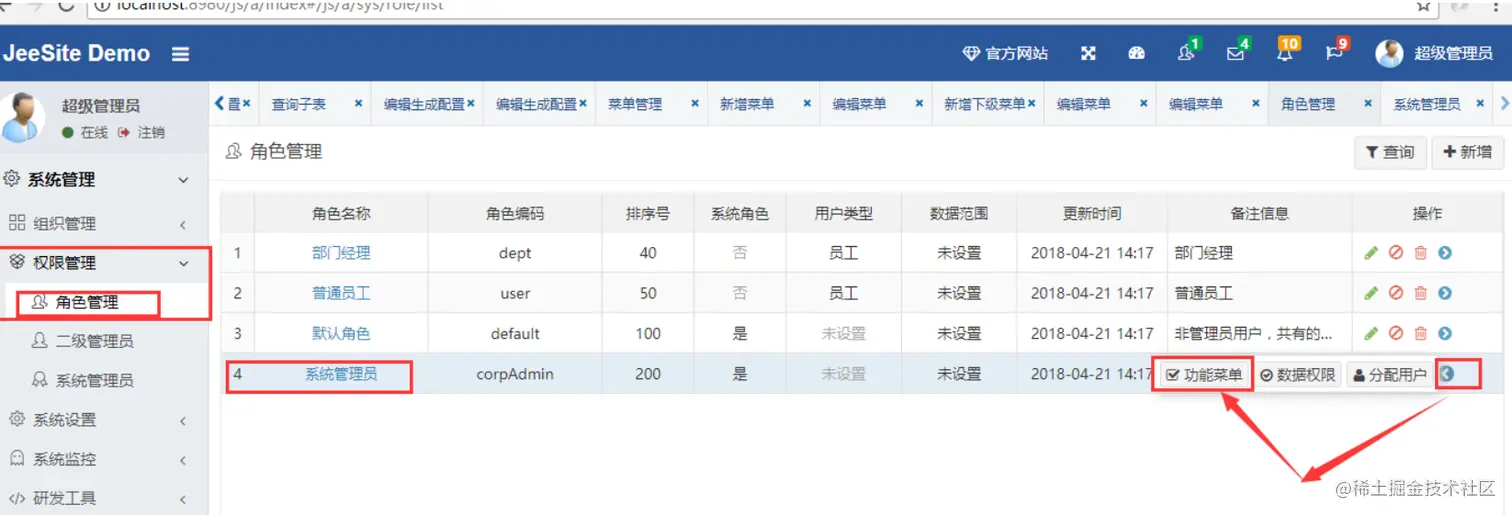Edit the 默认角色 role with pencil icon
1512x515 pixels.
[1371, 333]
